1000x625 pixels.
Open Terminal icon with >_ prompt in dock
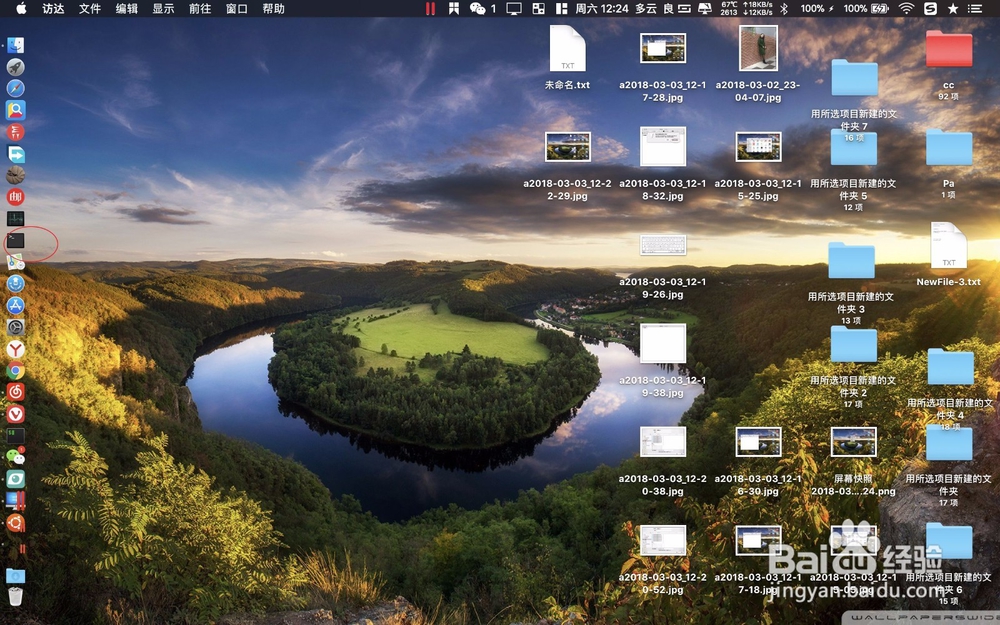coord(15,240)
